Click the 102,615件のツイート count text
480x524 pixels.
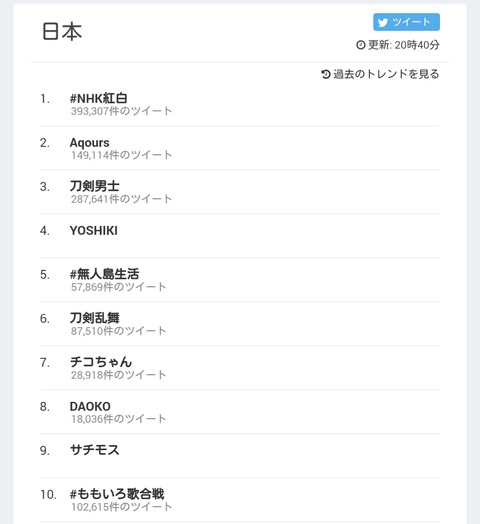point(121,507)
